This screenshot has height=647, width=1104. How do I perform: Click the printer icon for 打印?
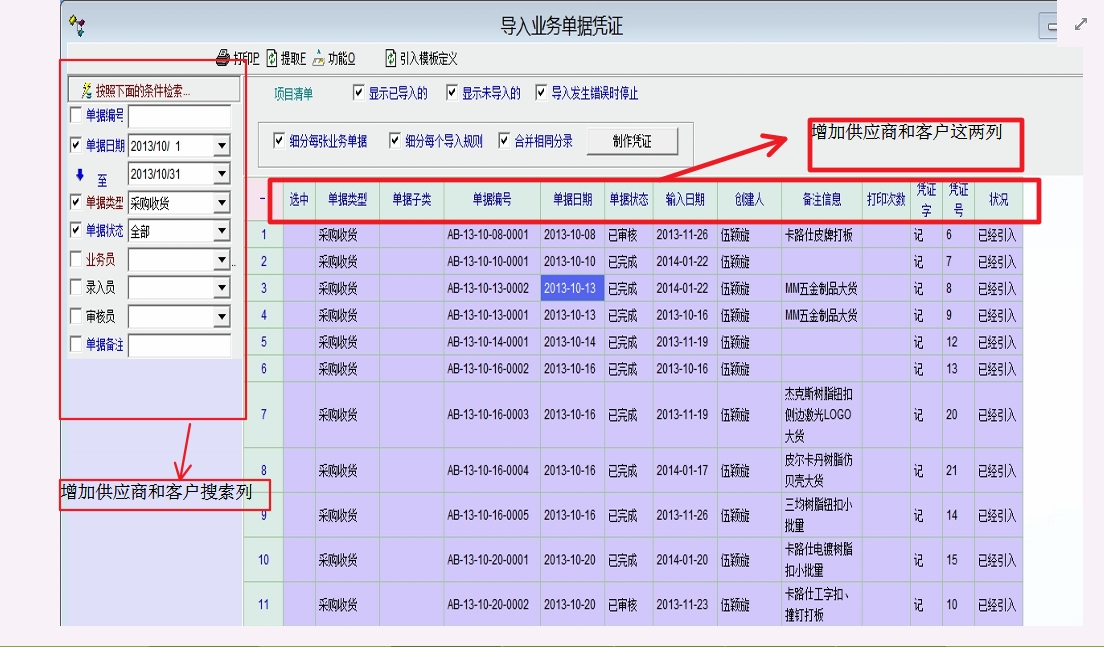click(223, 58)
